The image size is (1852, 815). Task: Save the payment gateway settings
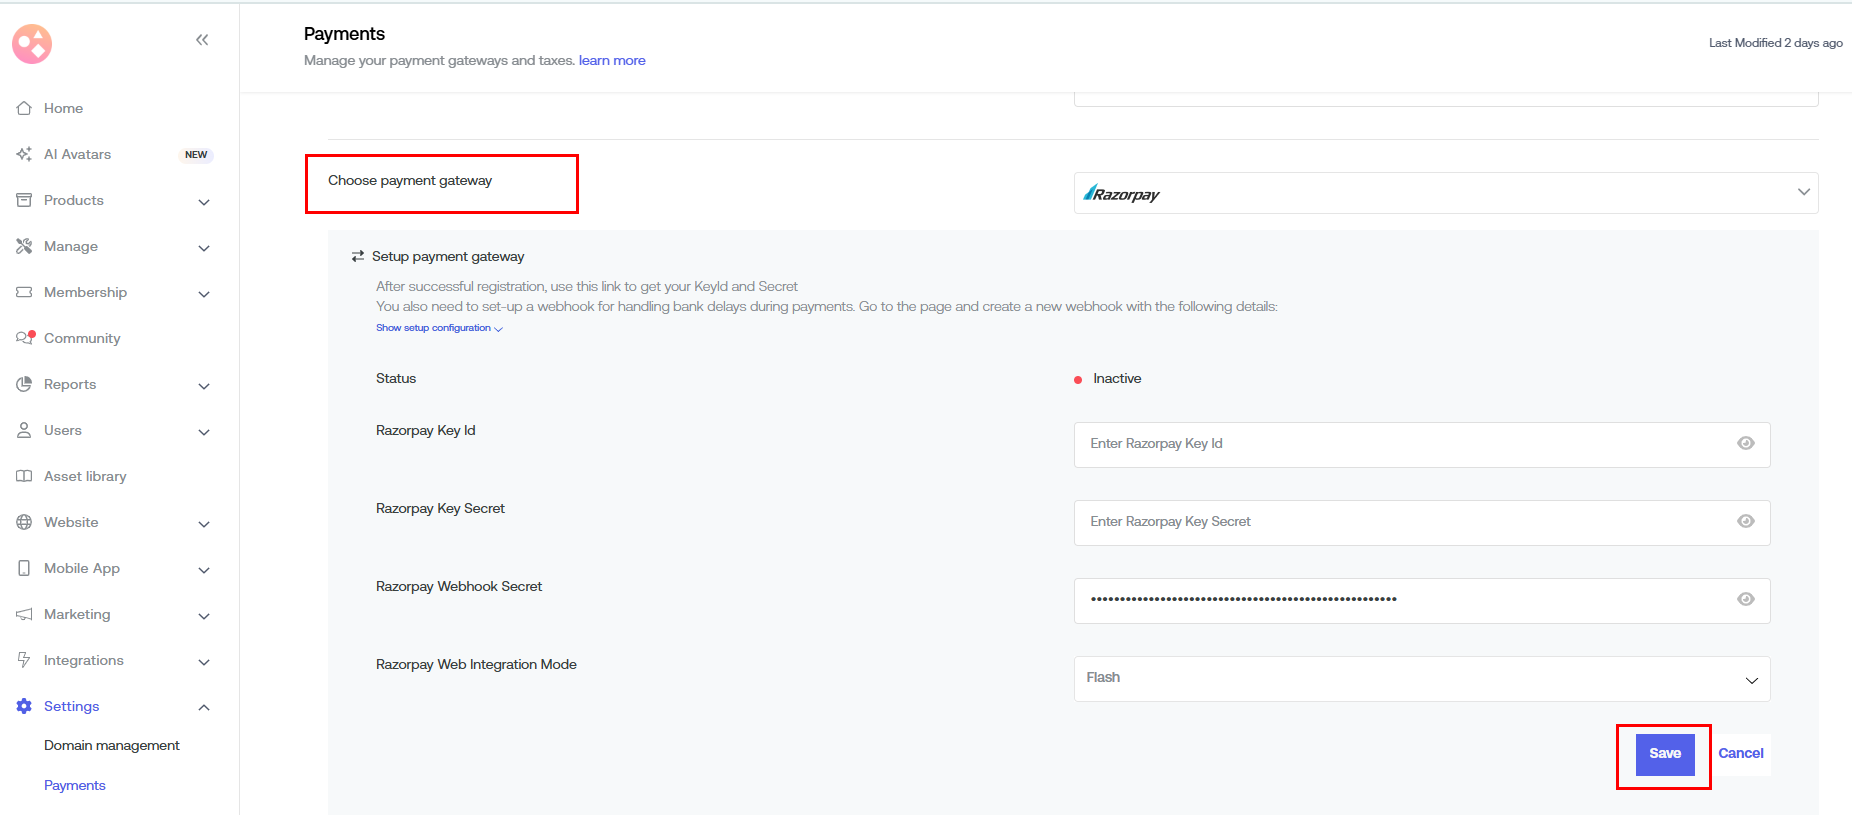coord(1664,754)
